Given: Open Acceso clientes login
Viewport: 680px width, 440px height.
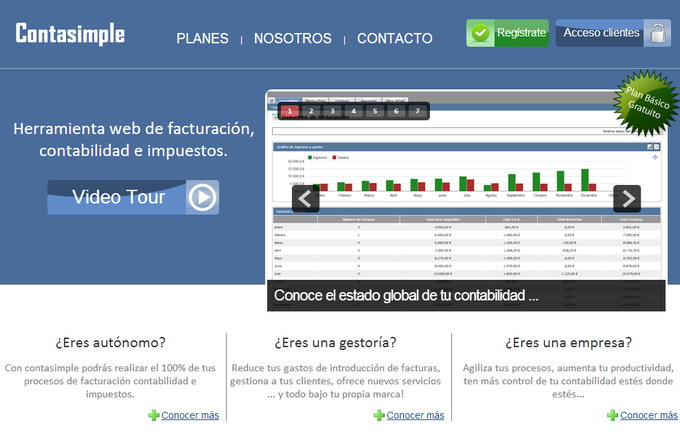Looking at the screenshot, I should [x=613, y=33].
